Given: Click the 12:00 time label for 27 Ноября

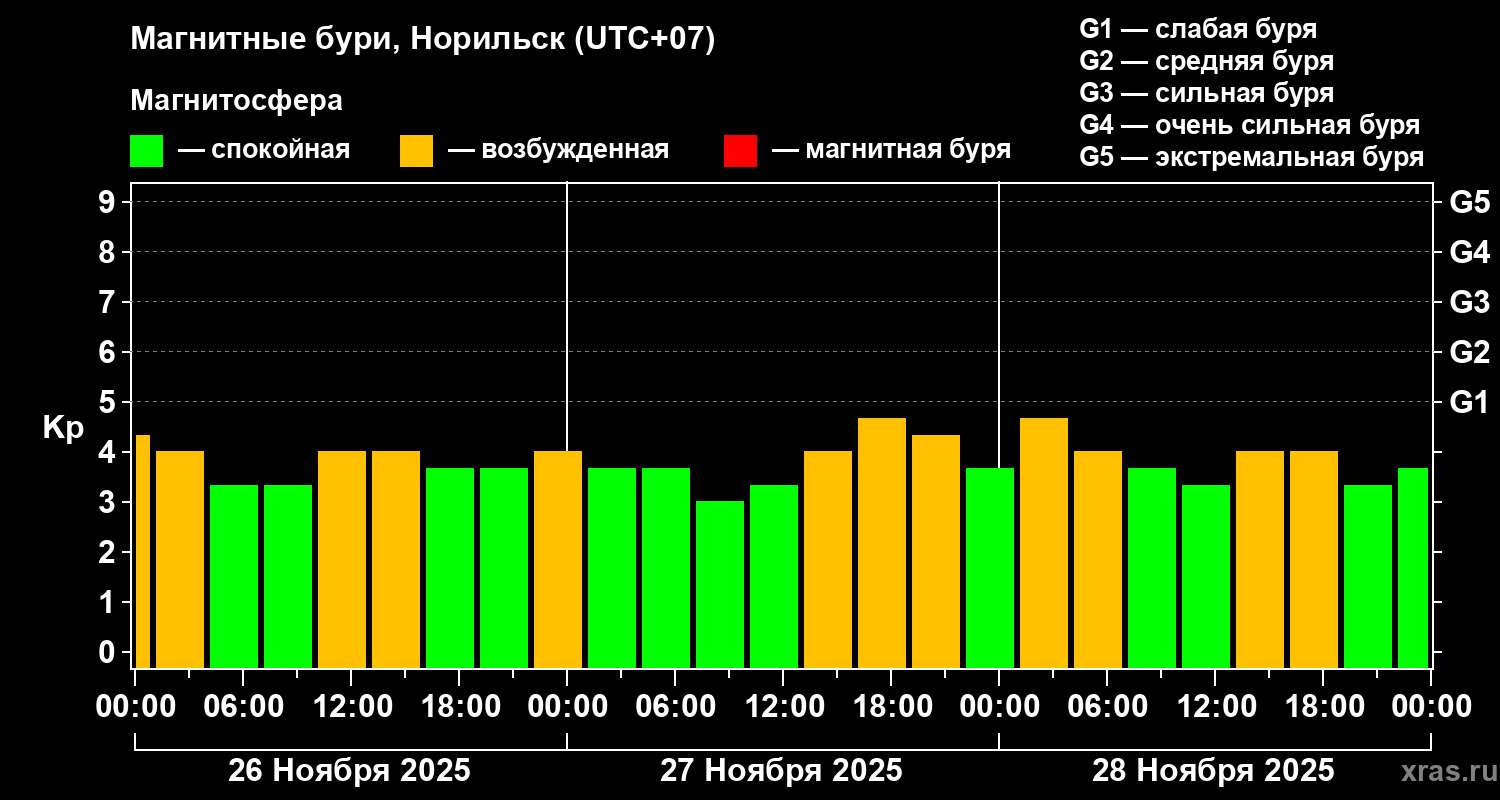Looking at the screenshot, I should click(x=783, y=707).
